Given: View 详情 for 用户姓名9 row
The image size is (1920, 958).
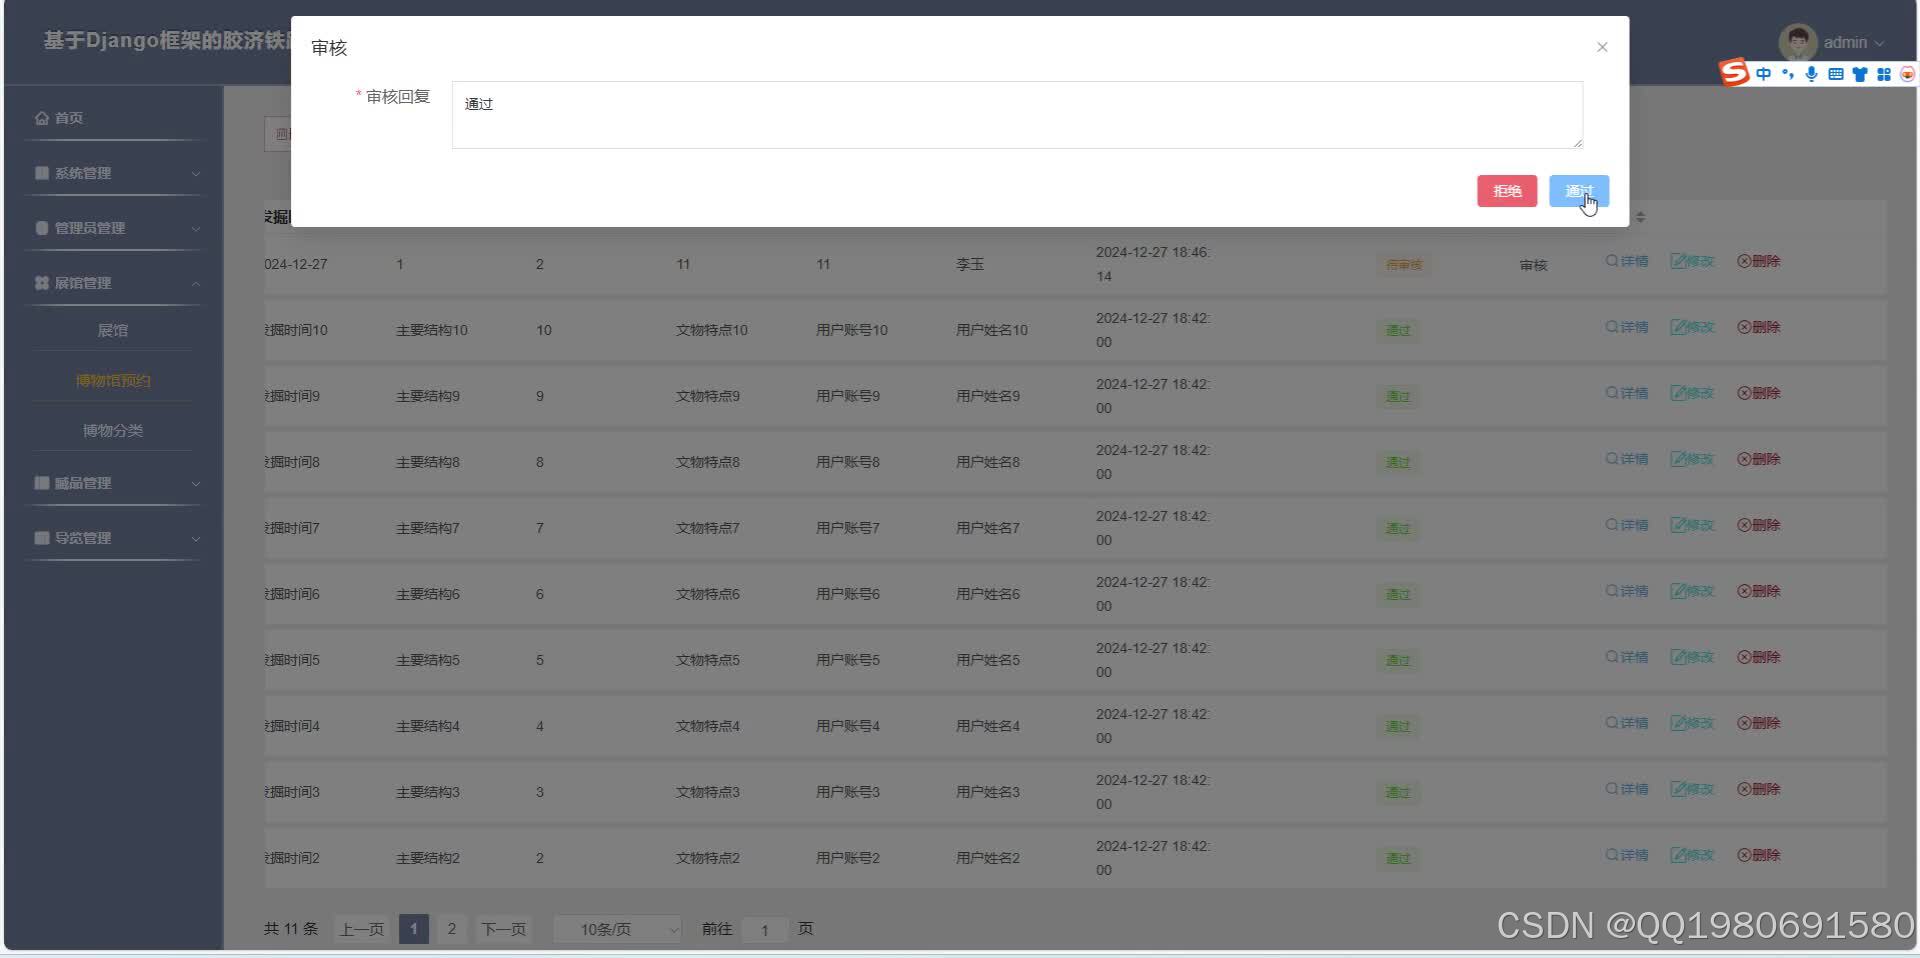Looking at the screenshot, I should pyautogui.click(x=1626, y=393).
